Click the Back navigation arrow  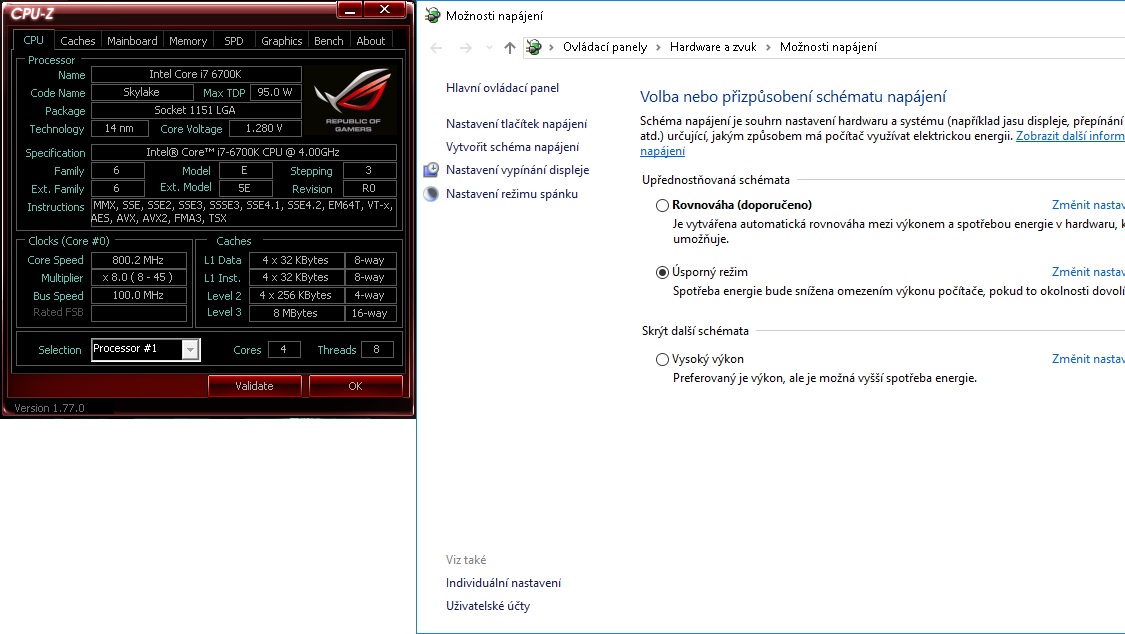pos(436,47)
